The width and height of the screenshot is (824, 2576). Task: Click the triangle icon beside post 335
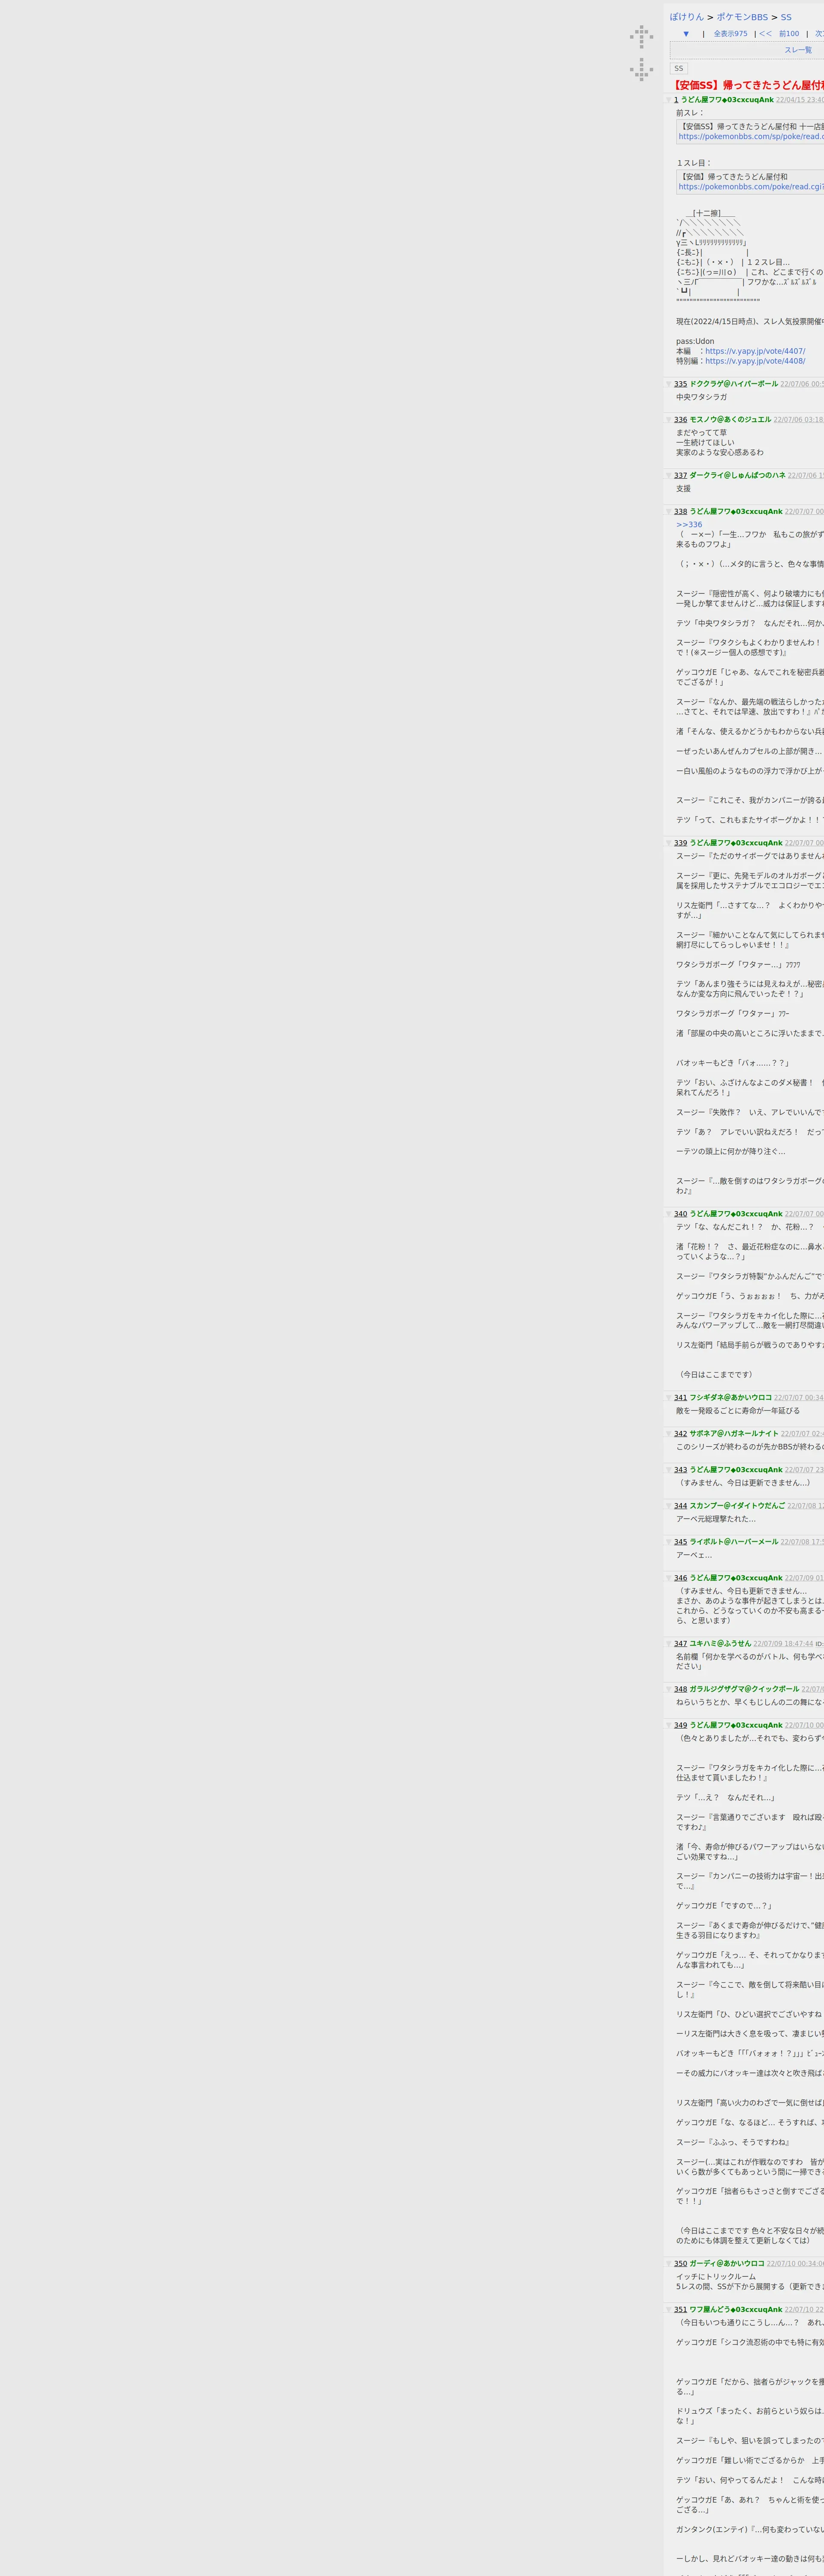(x=669, y=384)
